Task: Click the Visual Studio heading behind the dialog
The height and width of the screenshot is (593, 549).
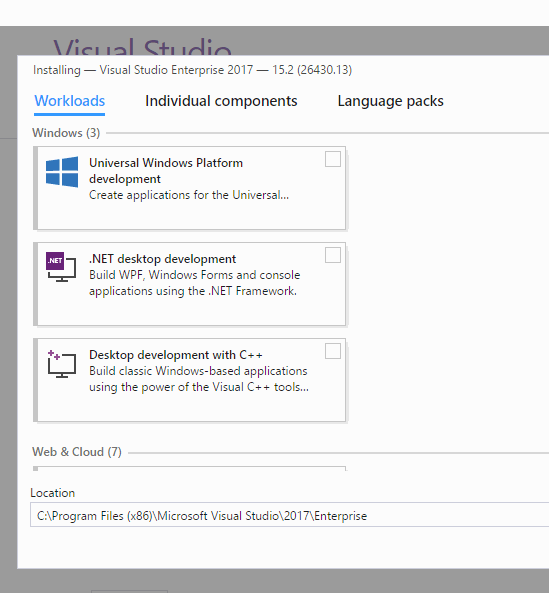Action: pos(142,46)
